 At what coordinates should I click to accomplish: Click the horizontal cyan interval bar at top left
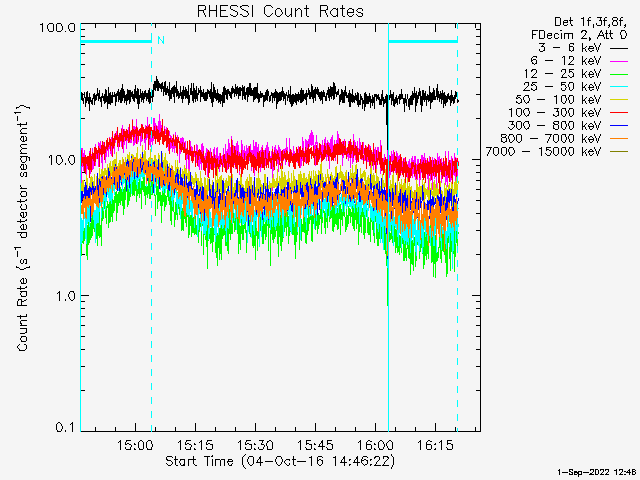[116, 41]
